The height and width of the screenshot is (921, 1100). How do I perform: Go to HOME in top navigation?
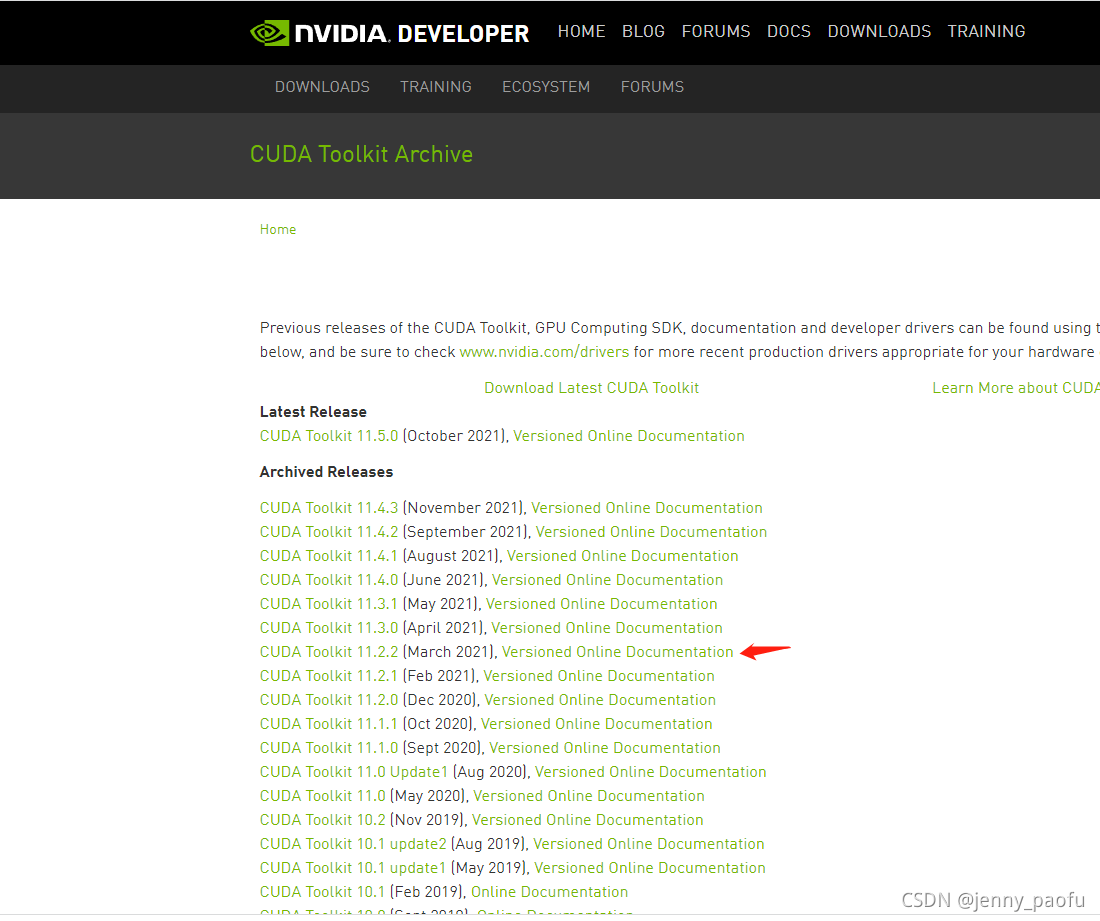point(582,32)
